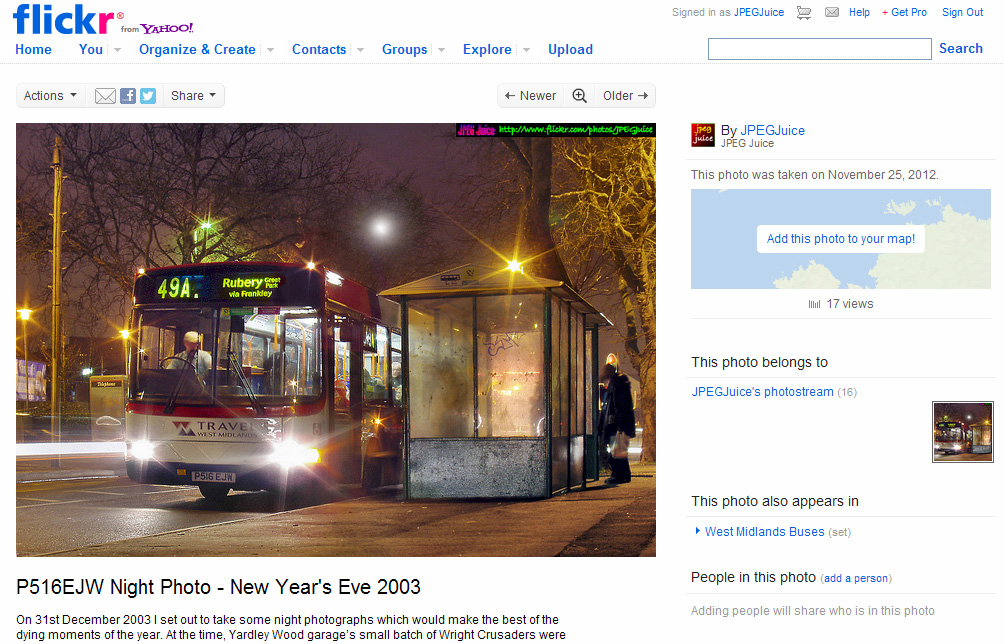Click inside the search input field
Screen dimensions: 1004x644
(x=819, y=48)
